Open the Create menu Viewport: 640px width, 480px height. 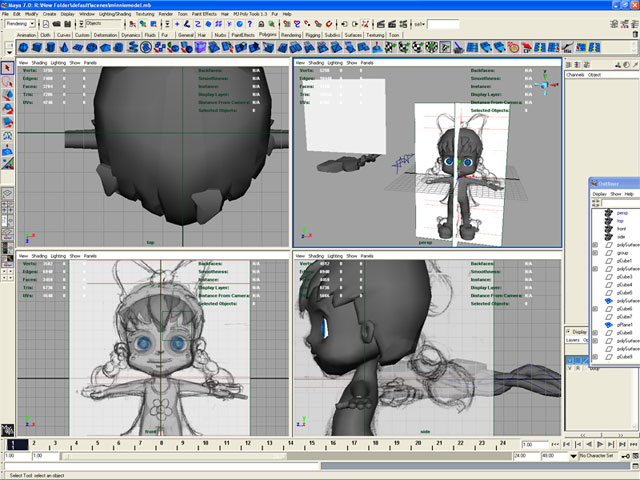click(49, 14)
